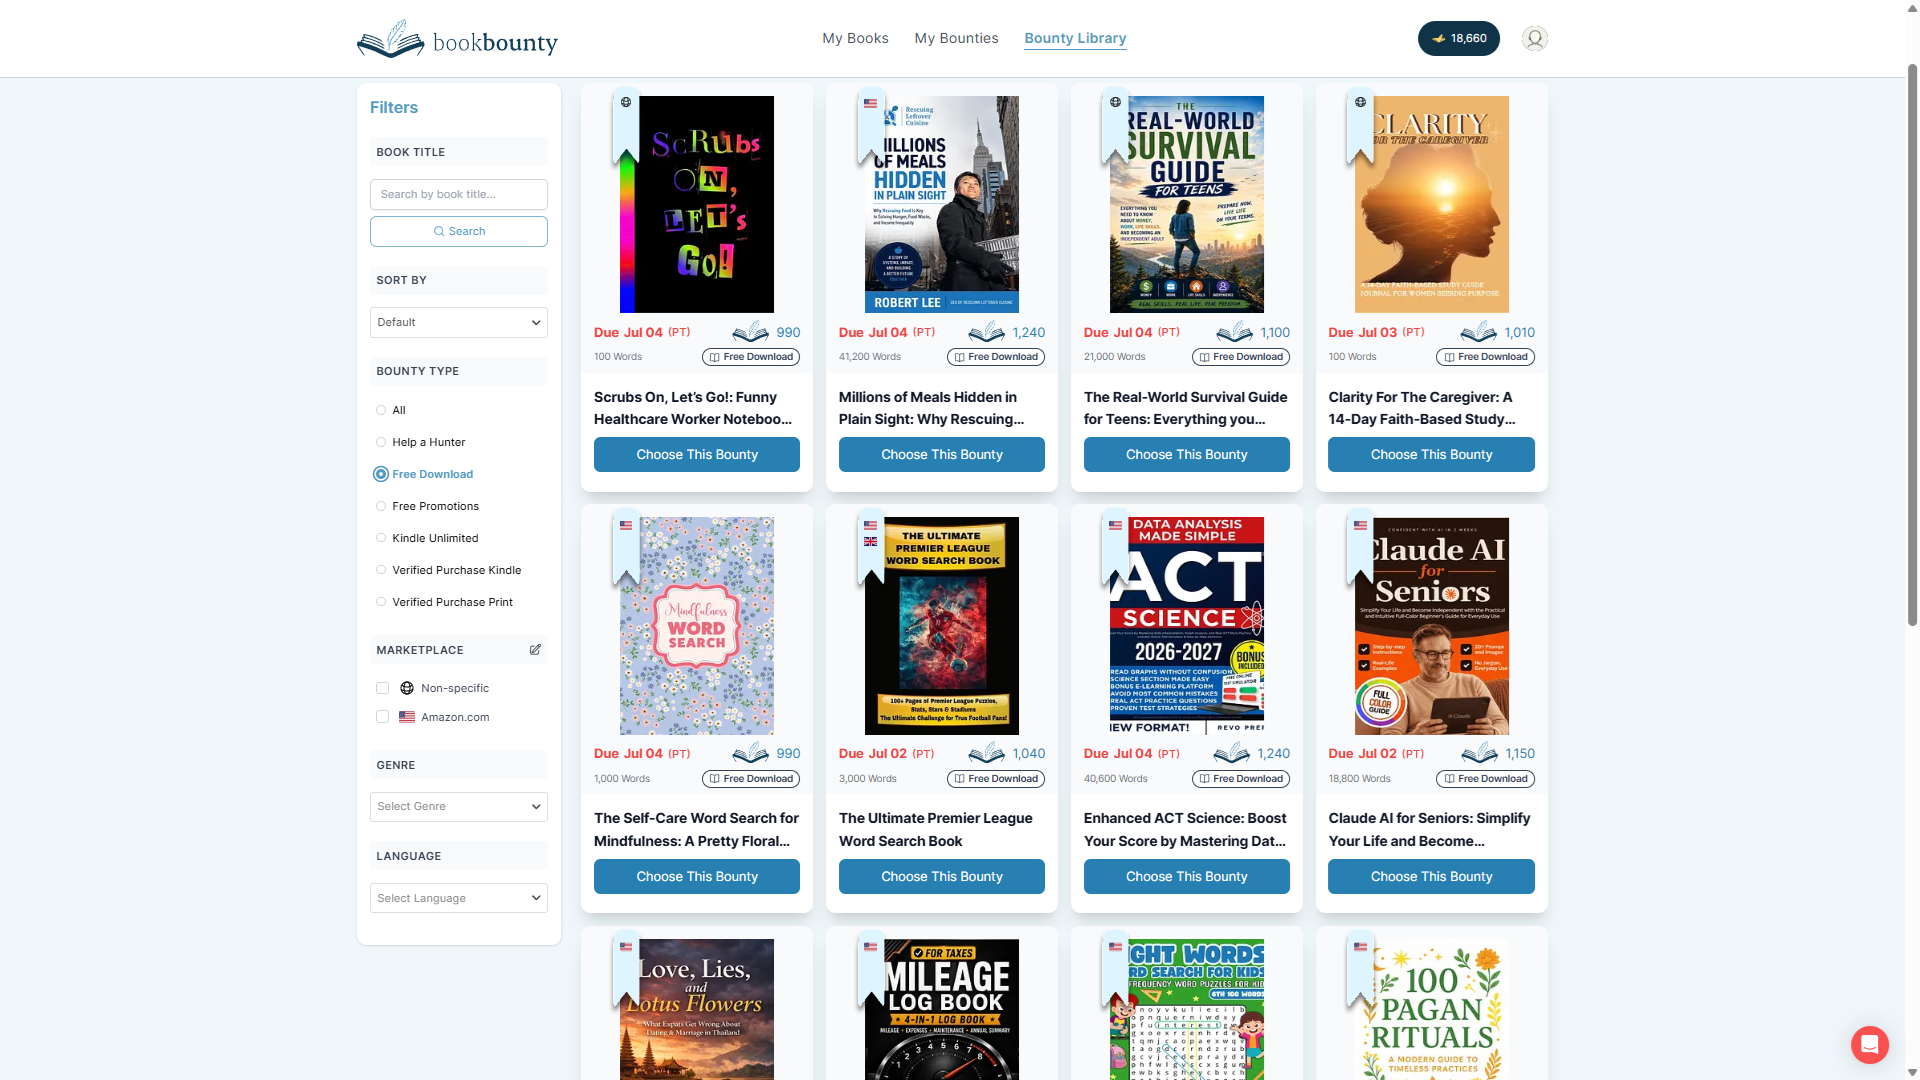The height and width of the screenshot is (1080, 1920).
Task: Click Free Download badge on Scrubs On card
Action: (x=751, y=357)
